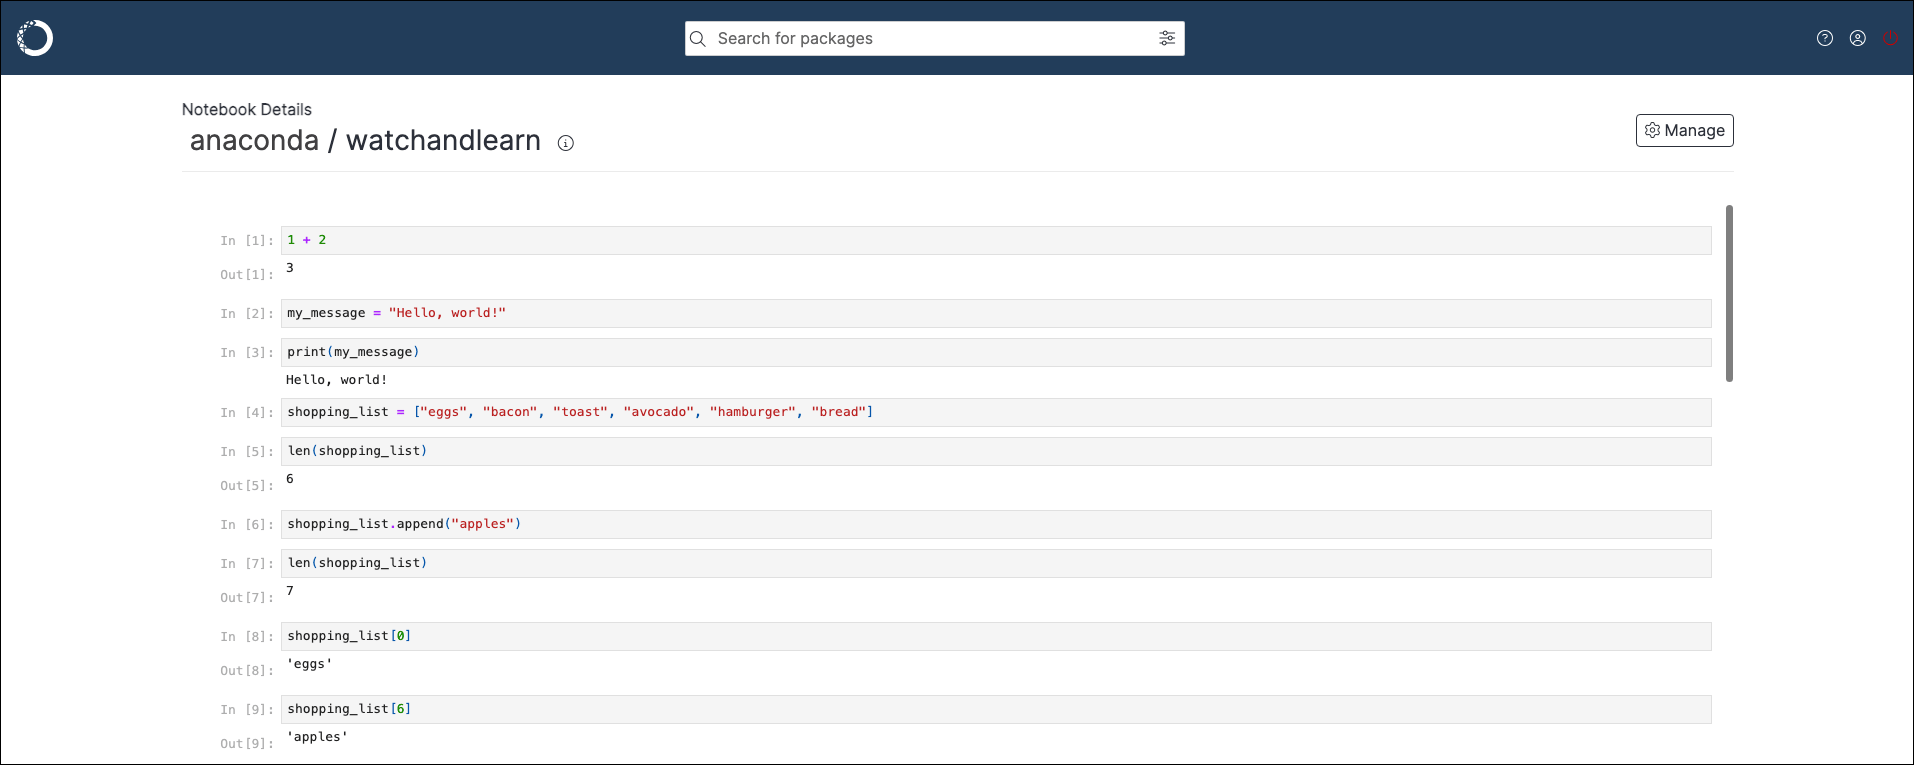Screen dimensions: 1914x765
Task: Click the notebook vertical scrollbar thumb
Action: point(1729,293)
